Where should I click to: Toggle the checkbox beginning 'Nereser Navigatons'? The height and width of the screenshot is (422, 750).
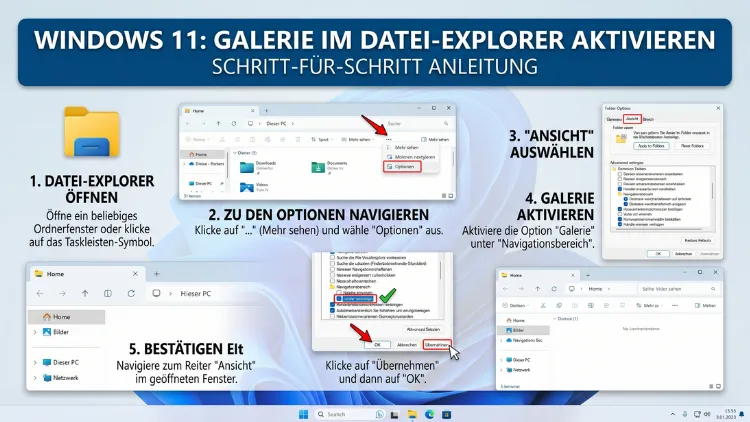tap(332, 269)
